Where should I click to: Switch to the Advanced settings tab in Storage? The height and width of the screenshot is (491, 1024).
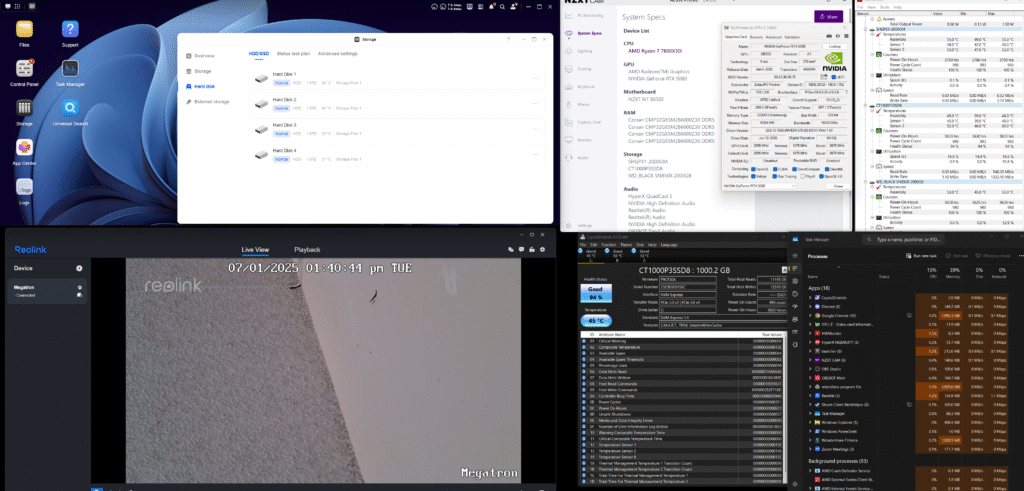coord(338,54)
